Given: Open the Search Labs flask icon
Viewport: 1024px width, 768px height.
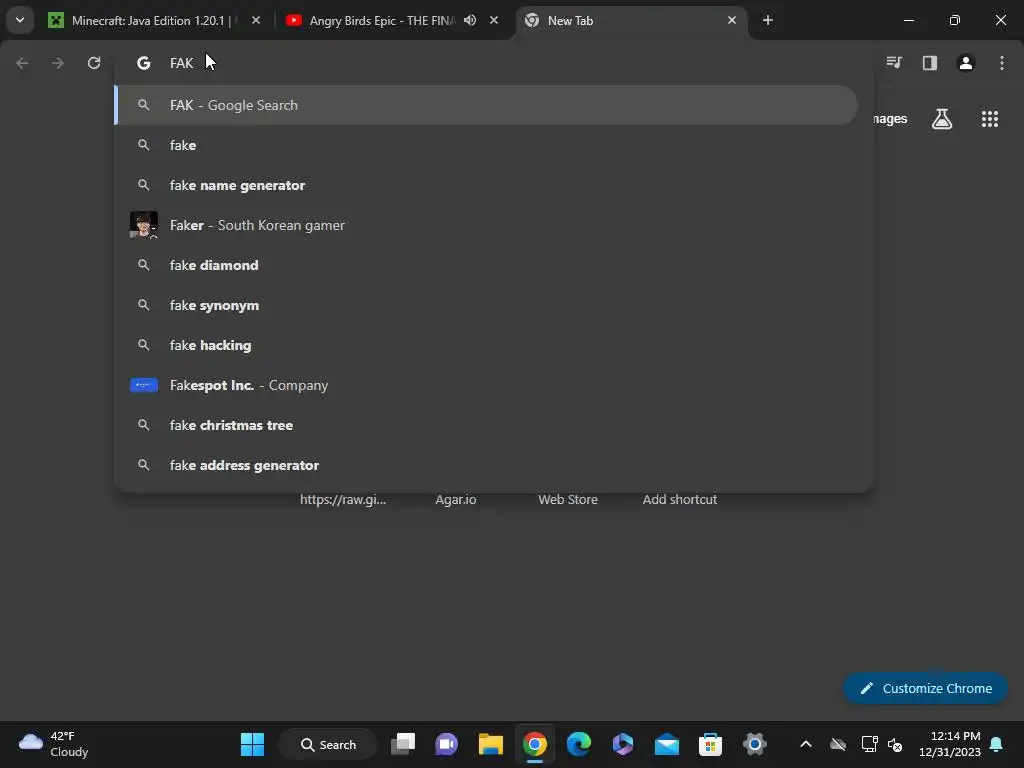Looking at the screenshot, I should (942, 119).
